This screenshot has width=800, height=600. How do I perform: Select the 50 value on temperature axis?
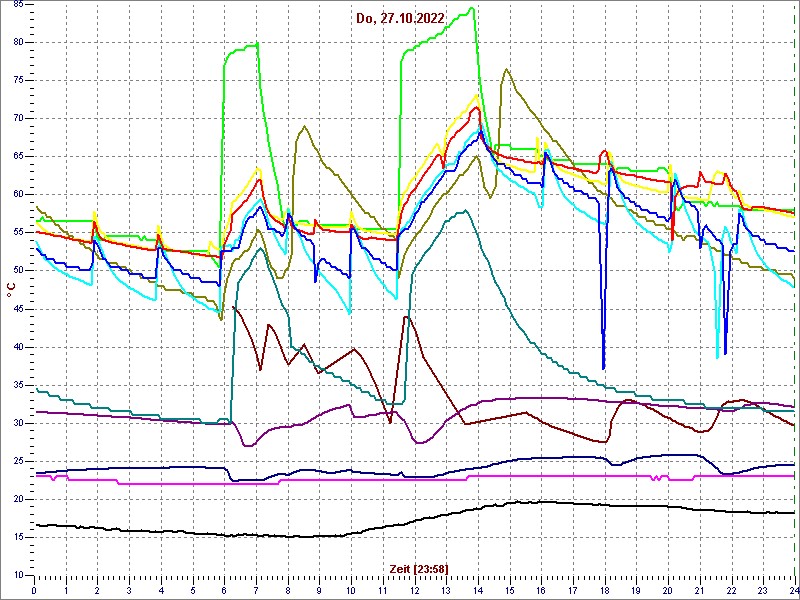17,271
